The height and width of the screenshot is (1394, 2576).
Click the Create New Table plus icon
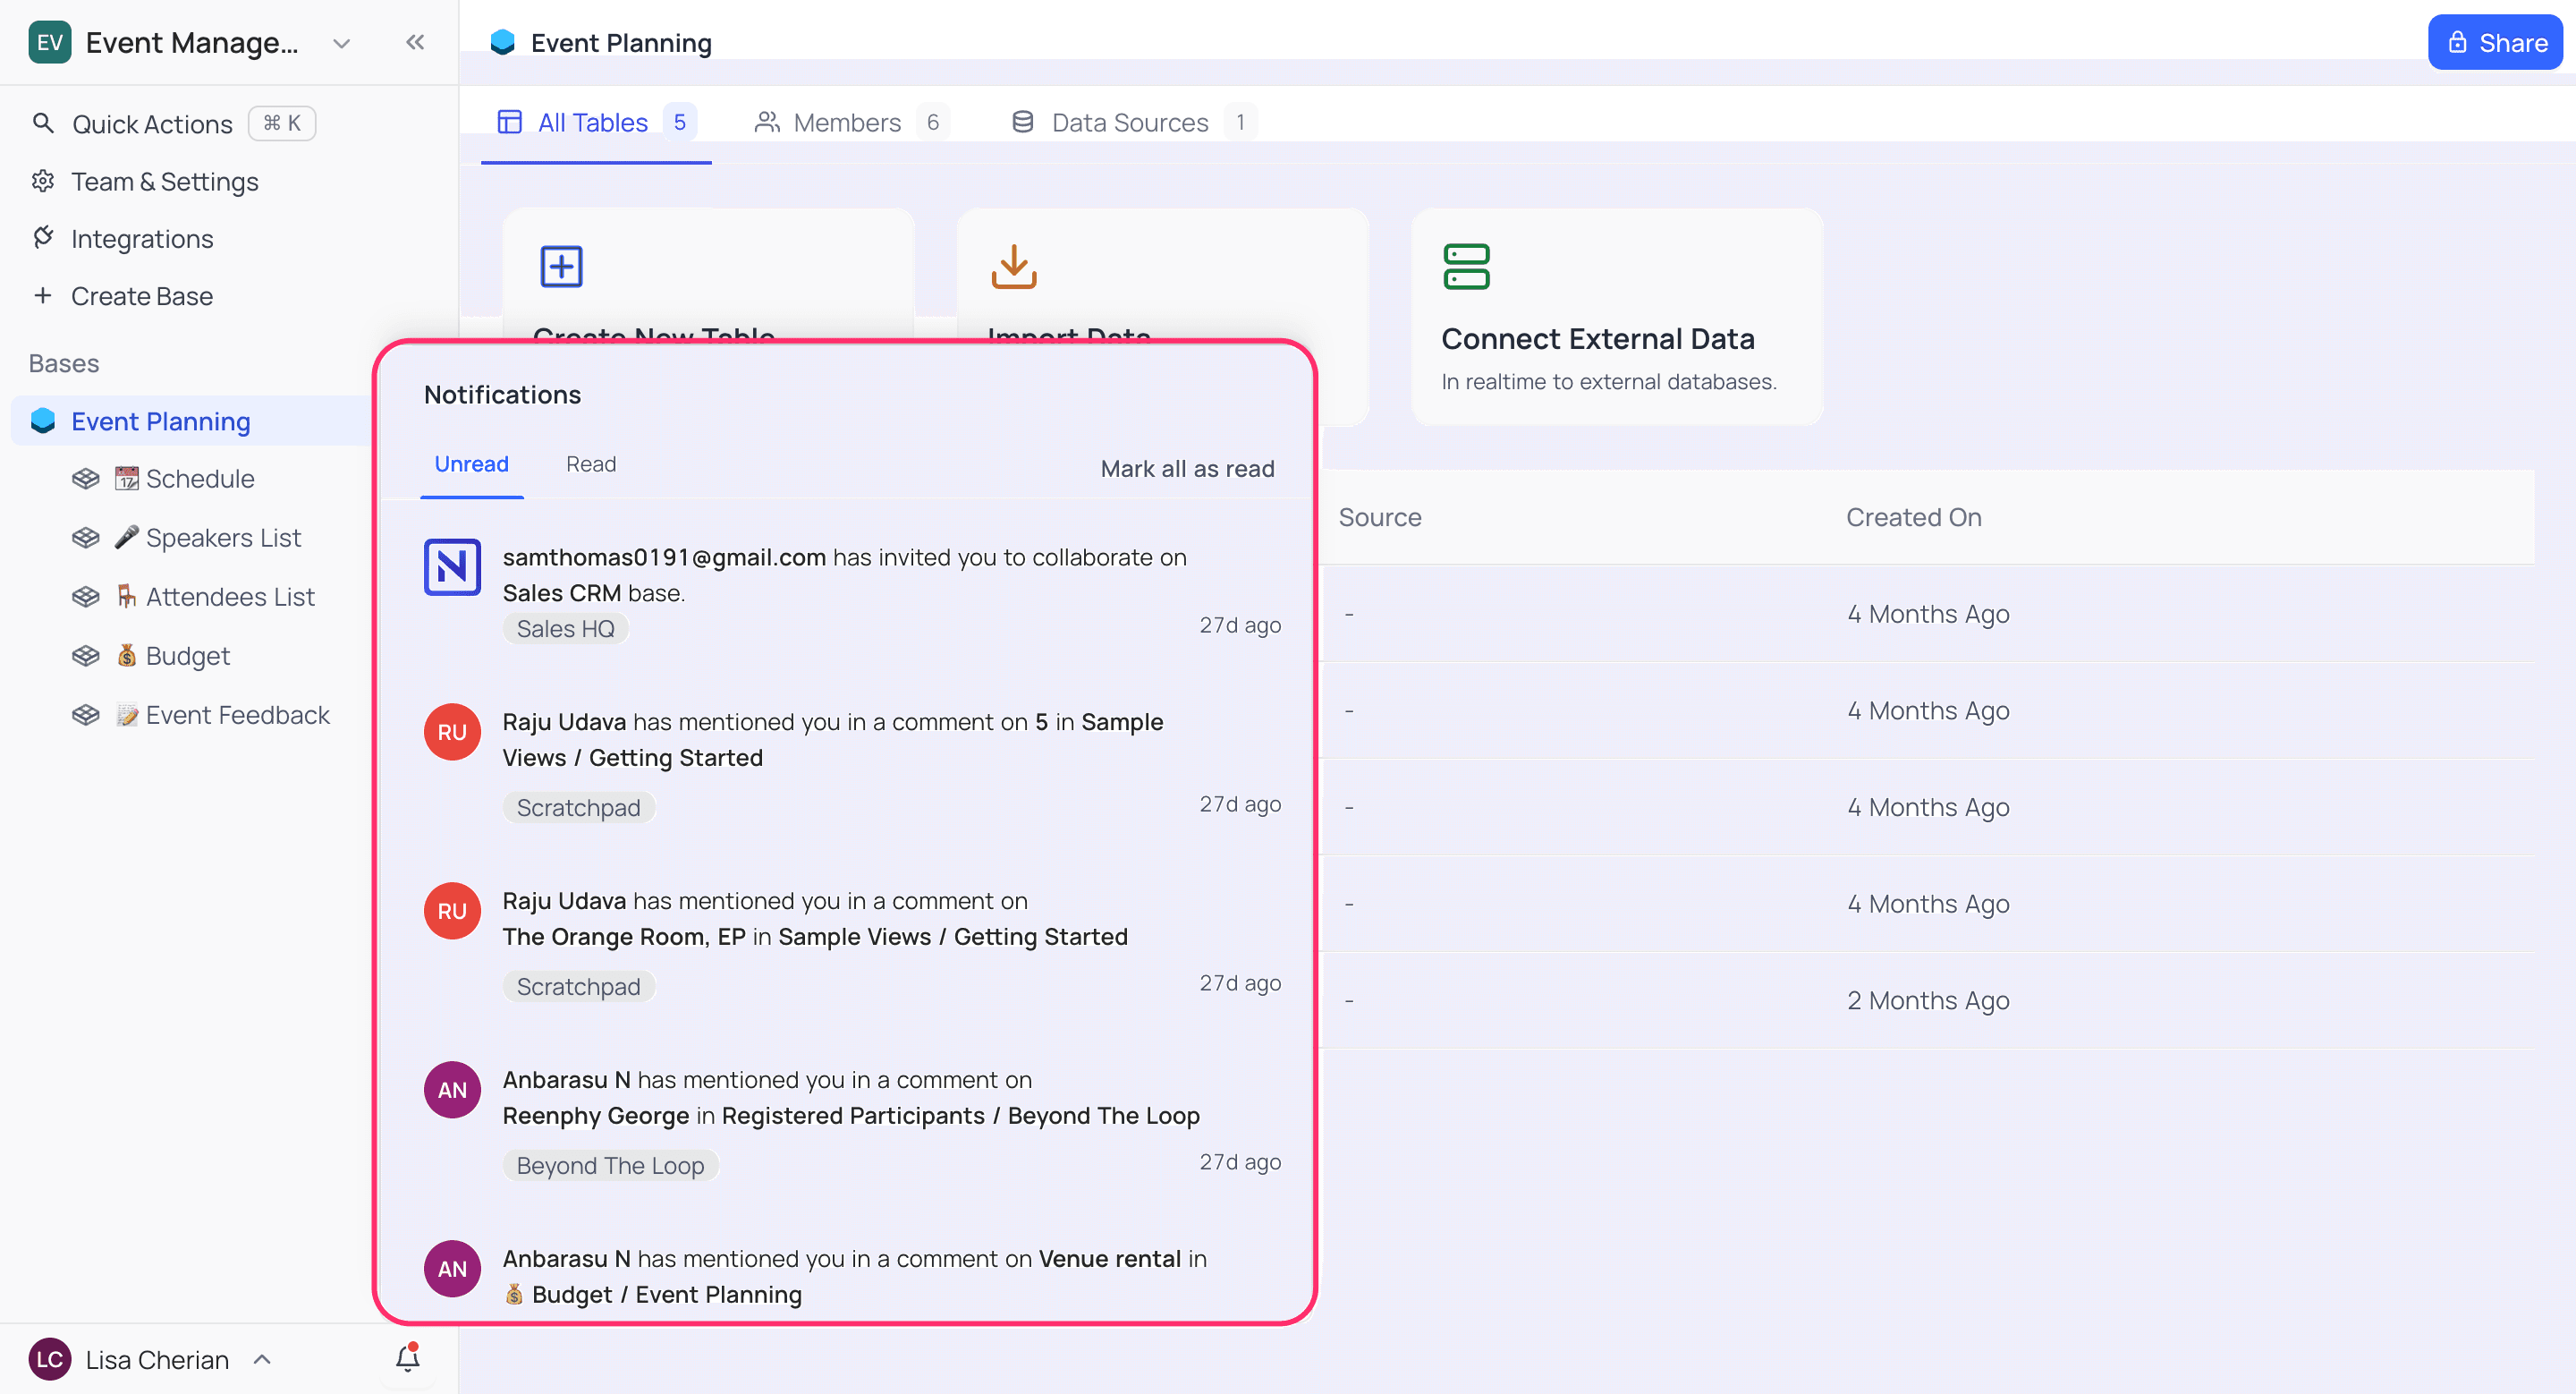tap(561, 266)
